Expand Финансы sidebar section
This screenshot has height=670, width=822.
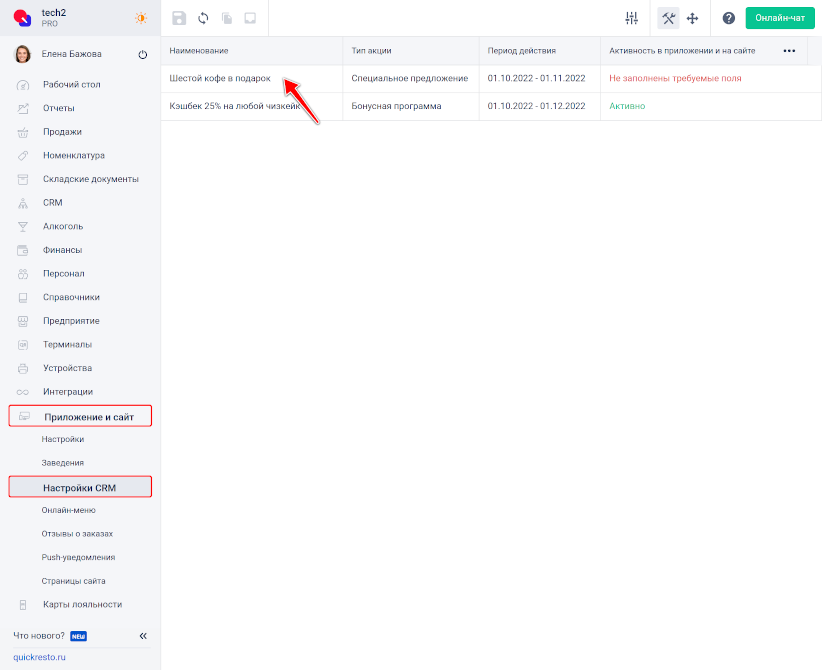pos(62,250)
